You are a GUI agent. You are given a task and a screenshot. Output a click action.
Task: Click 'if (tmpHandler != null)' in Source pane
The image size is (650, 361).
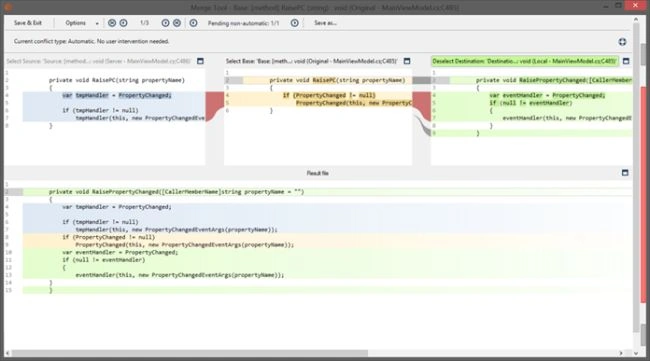100,110
